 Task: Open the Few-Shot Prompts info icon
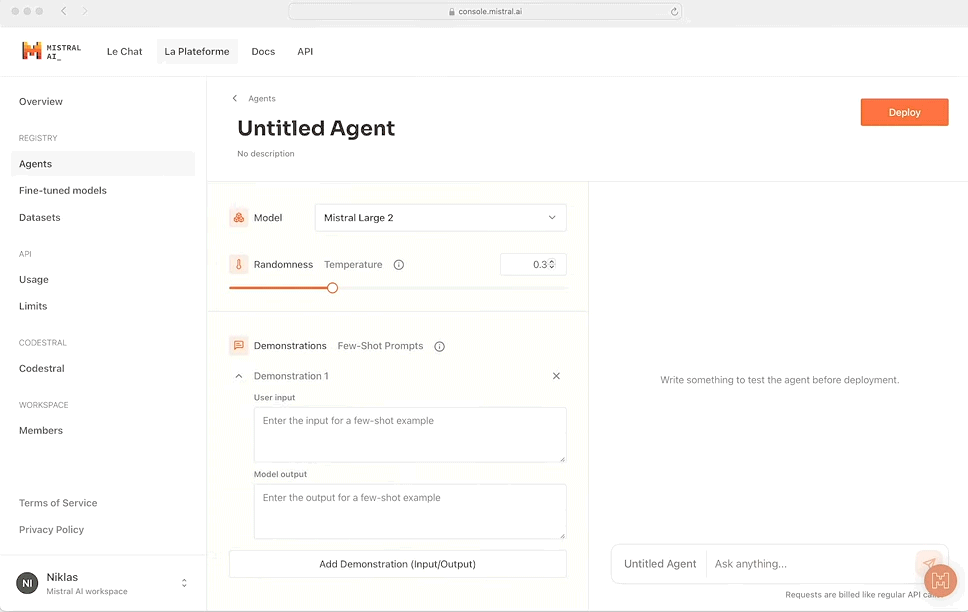click(x=440, y=346)
